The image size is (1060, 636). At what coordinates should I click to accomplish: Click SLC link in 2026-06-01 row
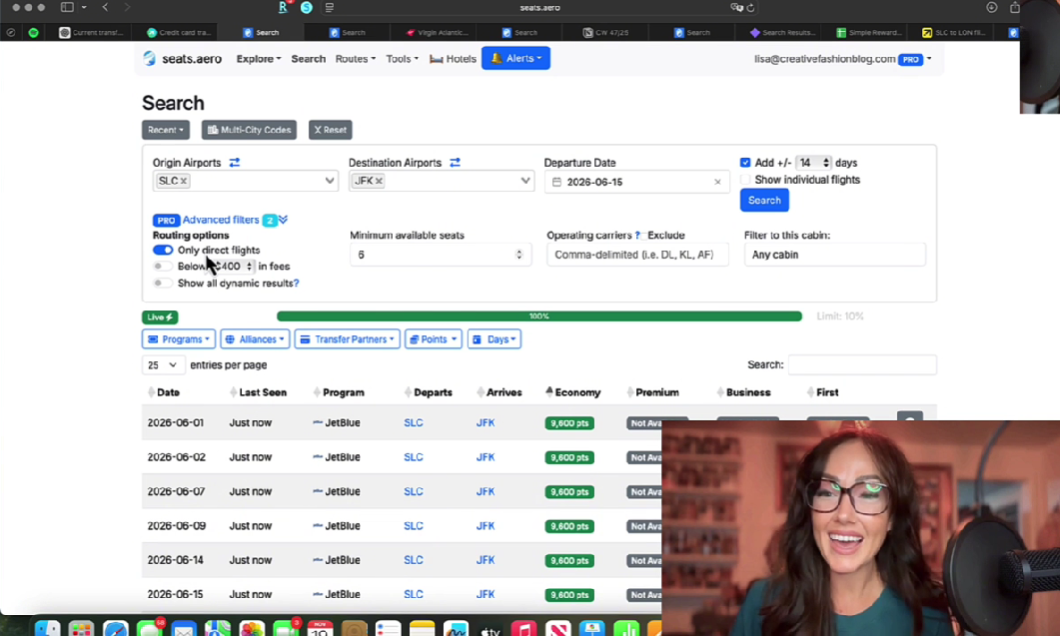pos(413,423)
